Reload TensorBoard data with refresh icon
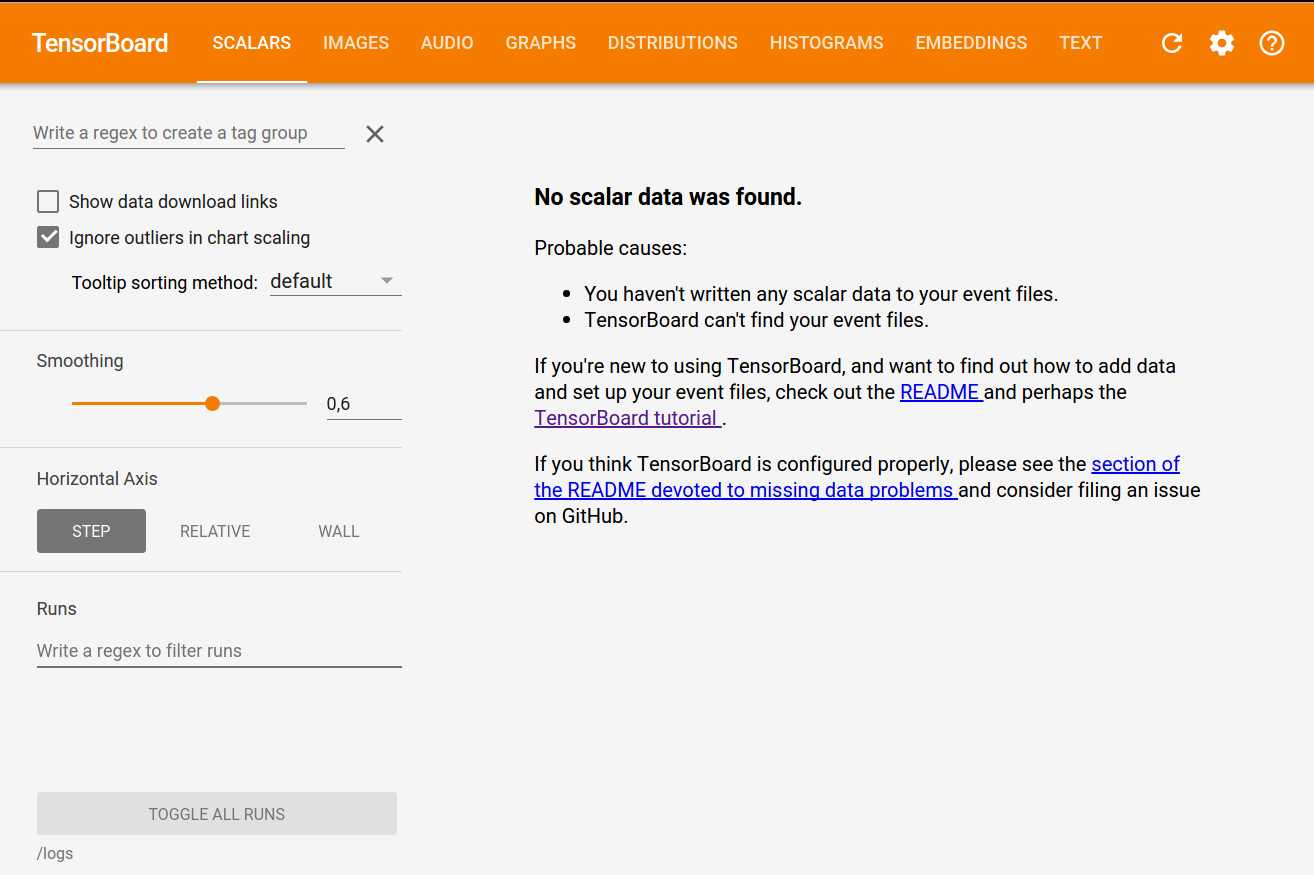Screen dimensions: 1314x875 (x=1172, y=43)
